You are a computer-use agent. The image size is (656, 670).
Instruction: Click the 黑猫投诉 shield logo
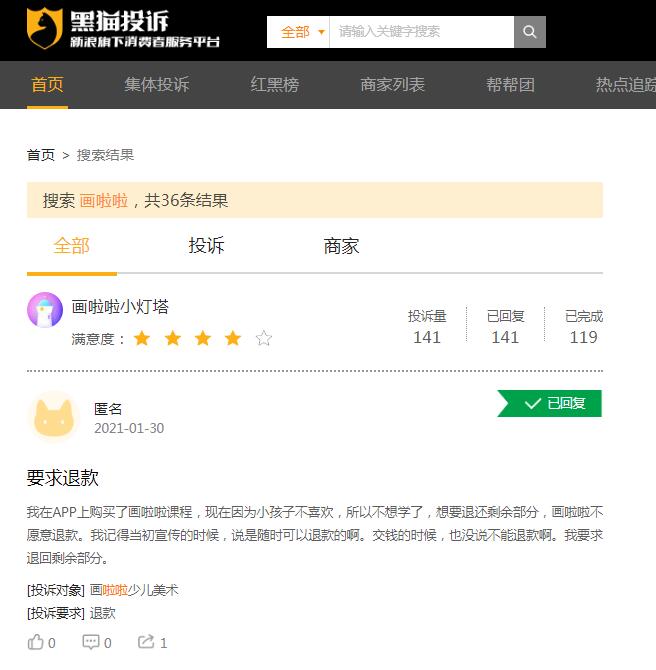point(45,28)
